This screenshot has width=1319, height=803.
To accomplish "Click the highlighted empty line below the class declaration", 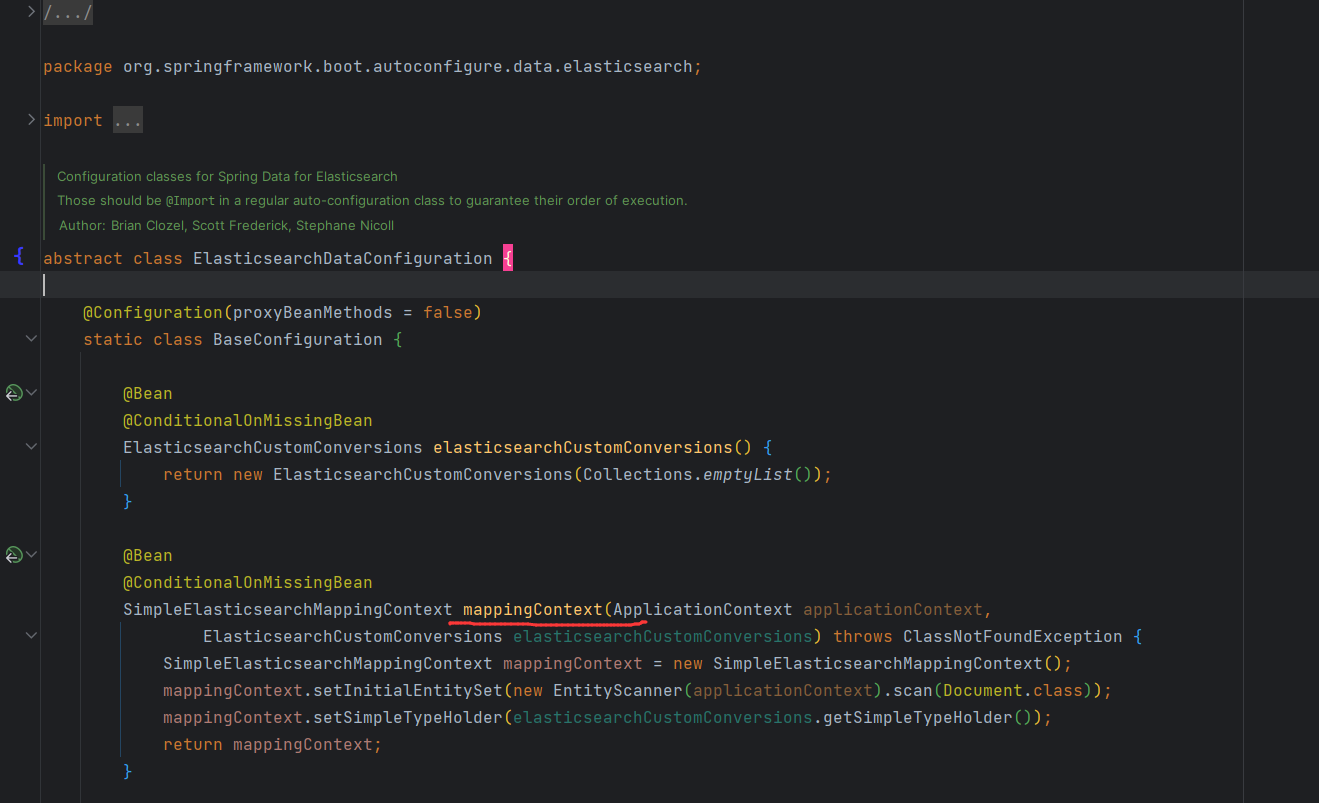I will (x=200, y=284).
